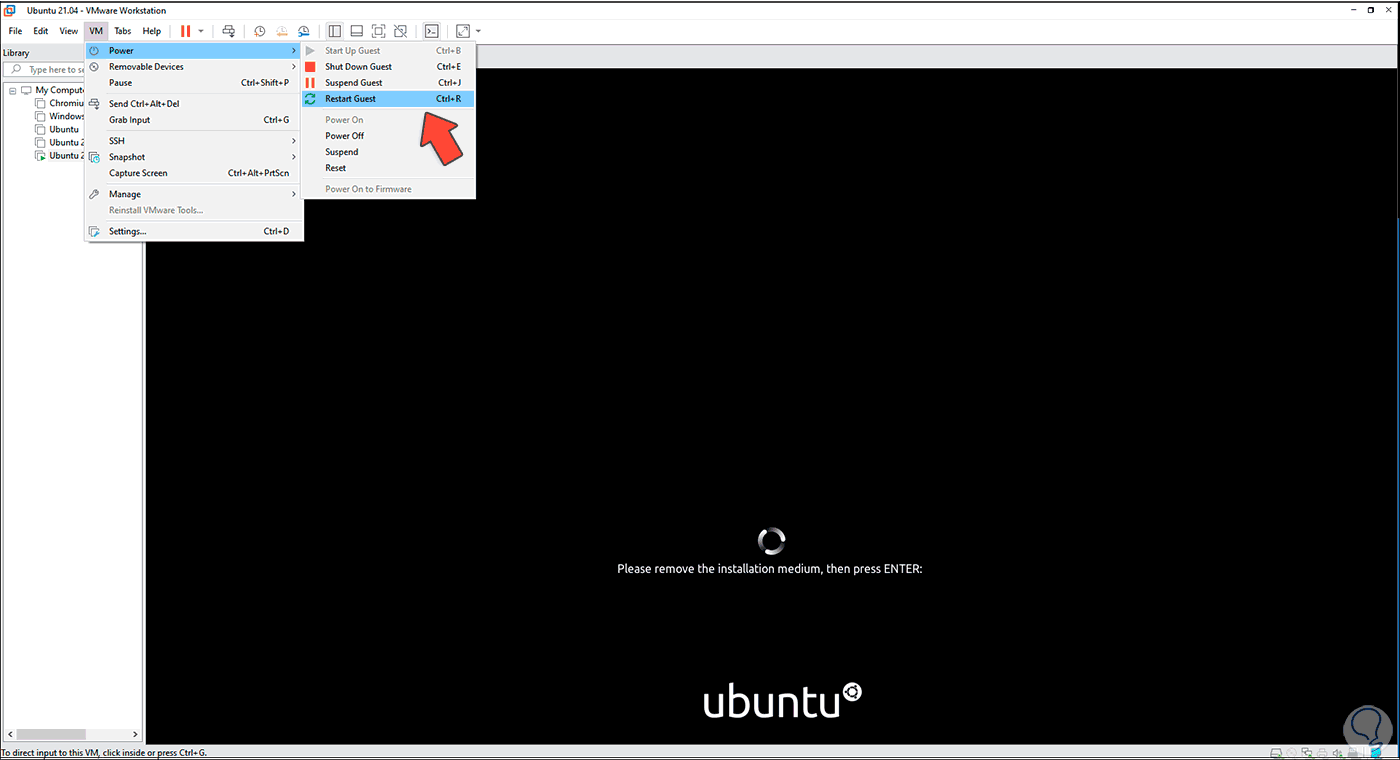The image size is (1400, 760).
Task: Choose Shut Down Guest from Power submenu
Action: (x=388, y=67)
